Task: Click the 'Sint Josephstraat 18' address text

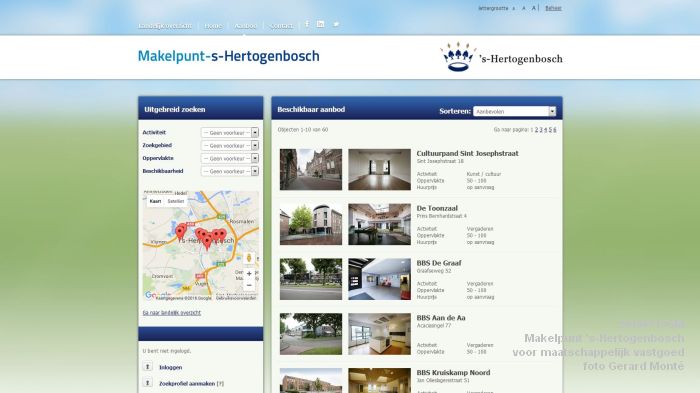Action: click(440, 161)
